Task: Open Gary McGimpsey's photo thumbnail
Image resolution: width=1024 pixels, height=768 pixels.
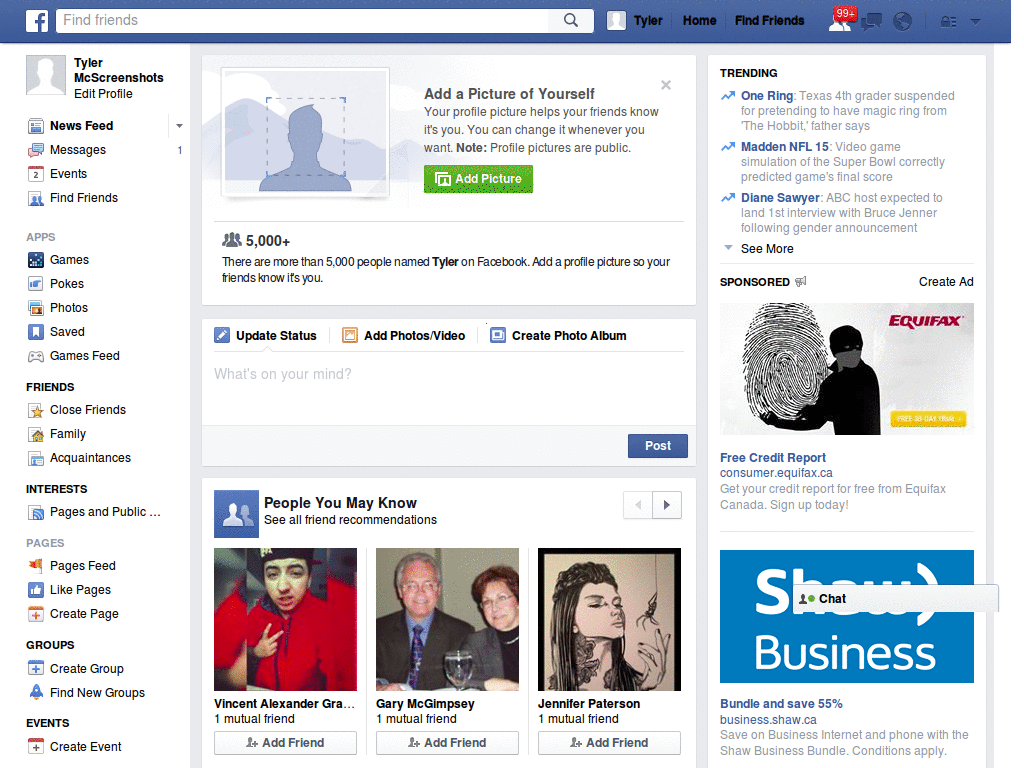Action: point(447,619)
